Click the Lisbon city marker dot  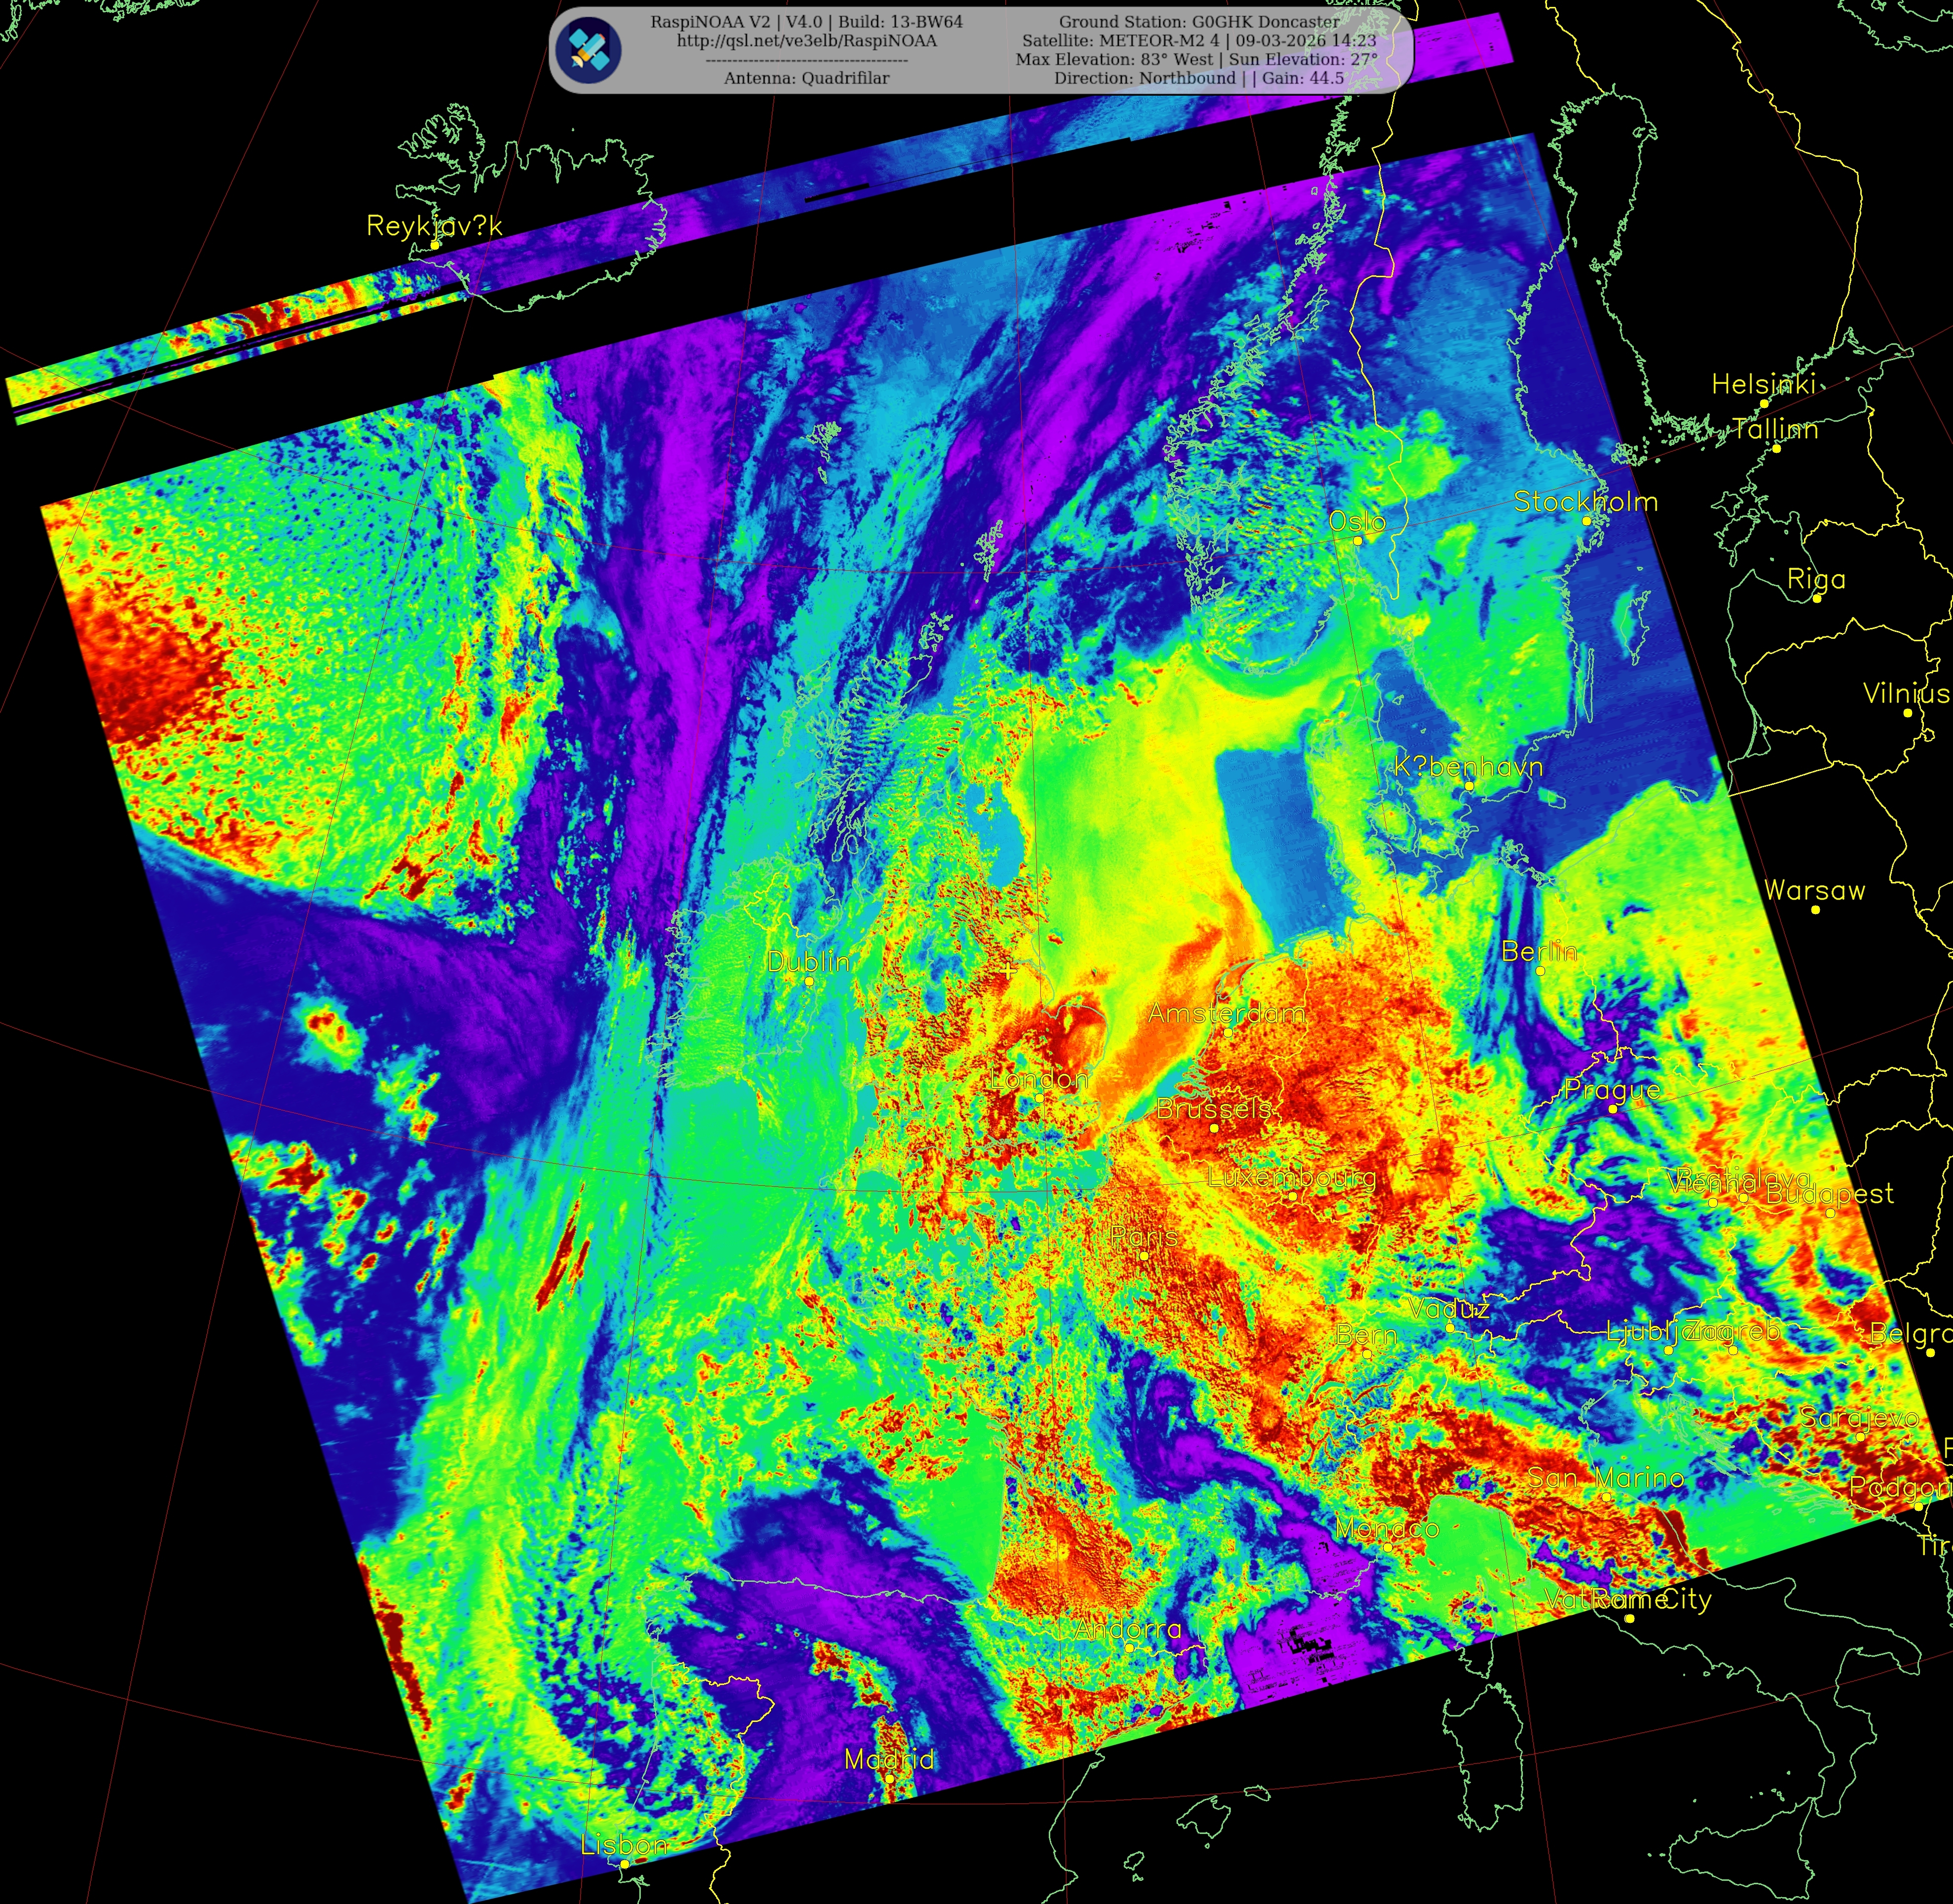(x=625, y=1864)
